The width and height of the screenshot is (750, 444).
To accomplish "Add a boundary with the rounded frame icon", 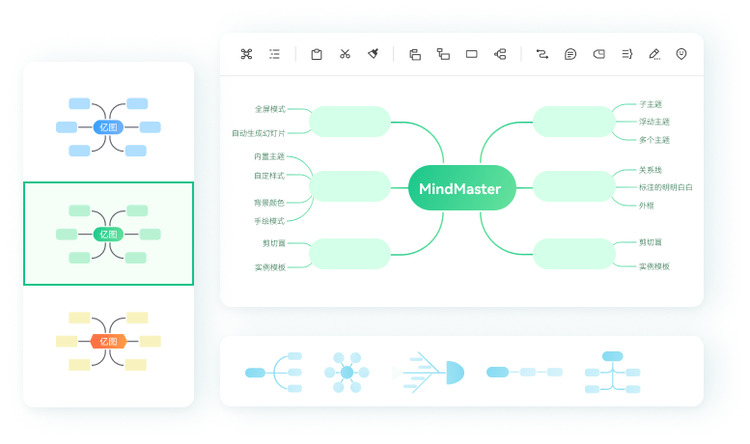I will [x=599, y=54].
